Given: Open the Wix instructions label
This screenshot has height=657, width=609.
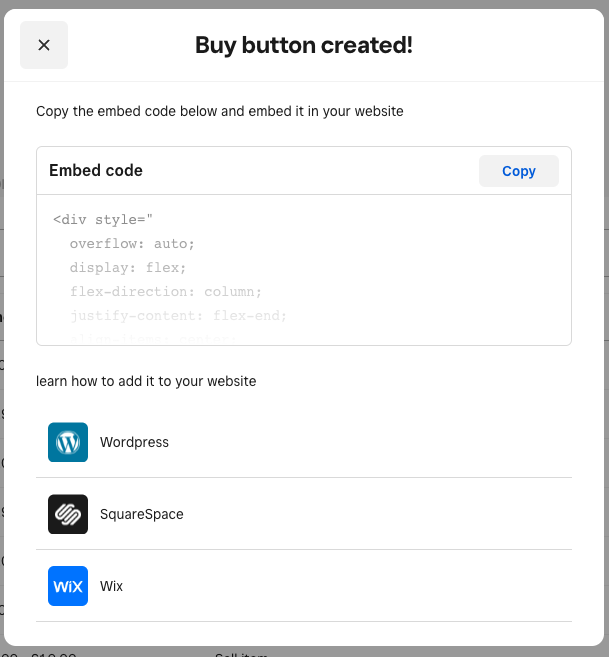Looking at the screenshot, I should (111, 586).
